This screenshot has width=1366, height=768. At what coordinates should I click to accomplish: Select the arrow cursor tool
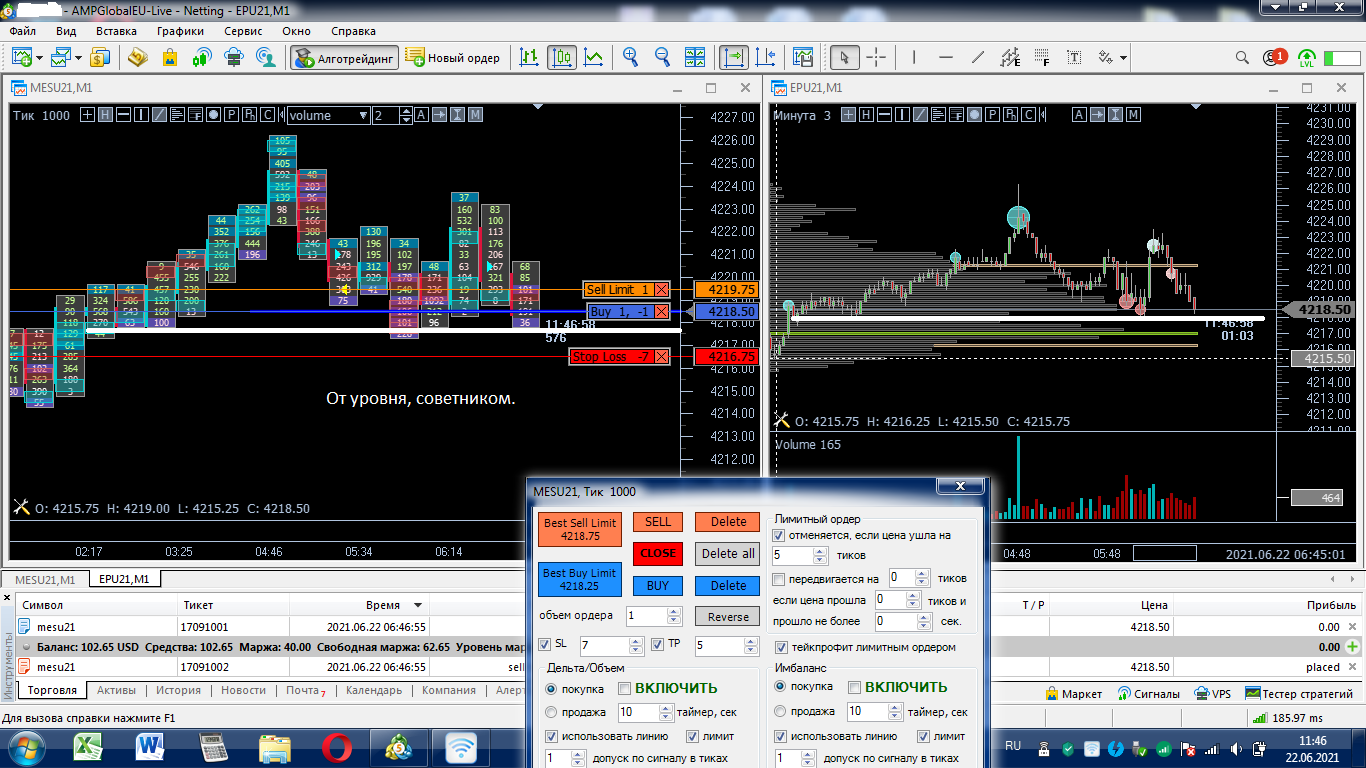tap(845, 57)
